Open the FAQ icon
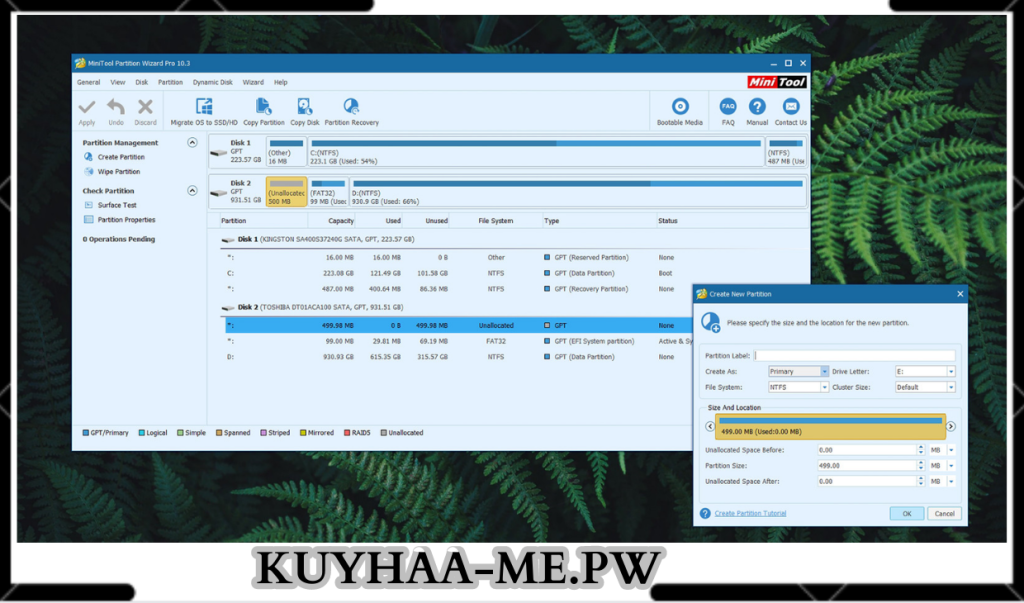This screenshot has height=603, width=1024. pos(728,106)
